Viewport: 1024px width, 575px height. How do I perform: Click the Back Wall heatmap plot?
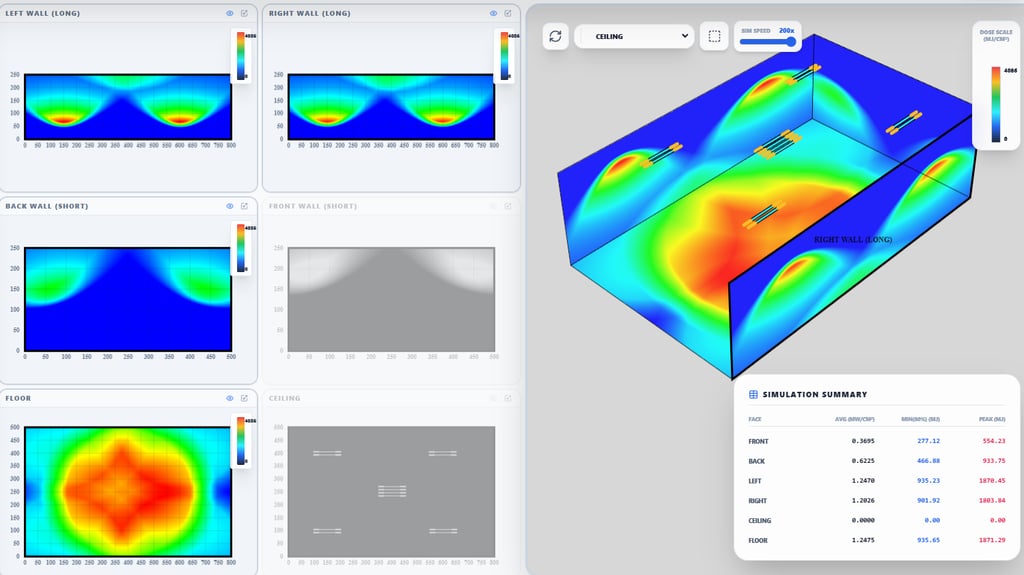click(x=128, y=299)
